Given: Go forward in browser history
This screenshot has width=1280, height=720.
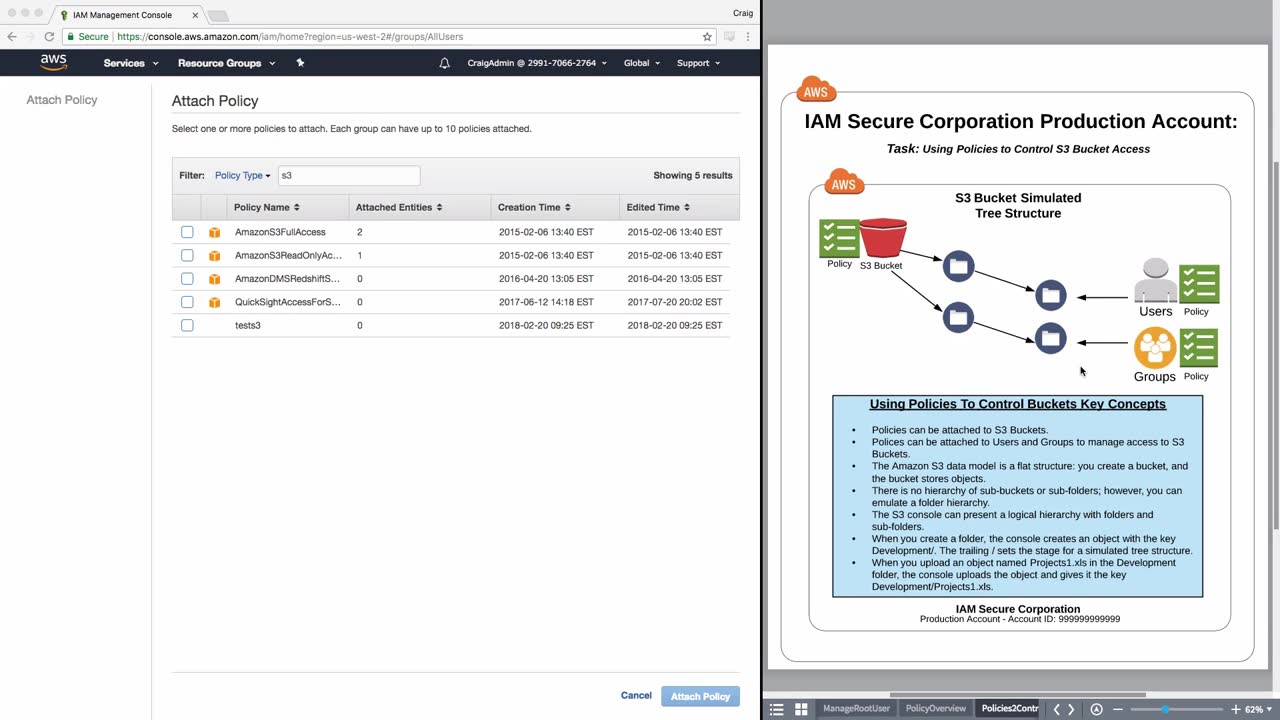Looking at the screenshot, I should coord(29,37).
